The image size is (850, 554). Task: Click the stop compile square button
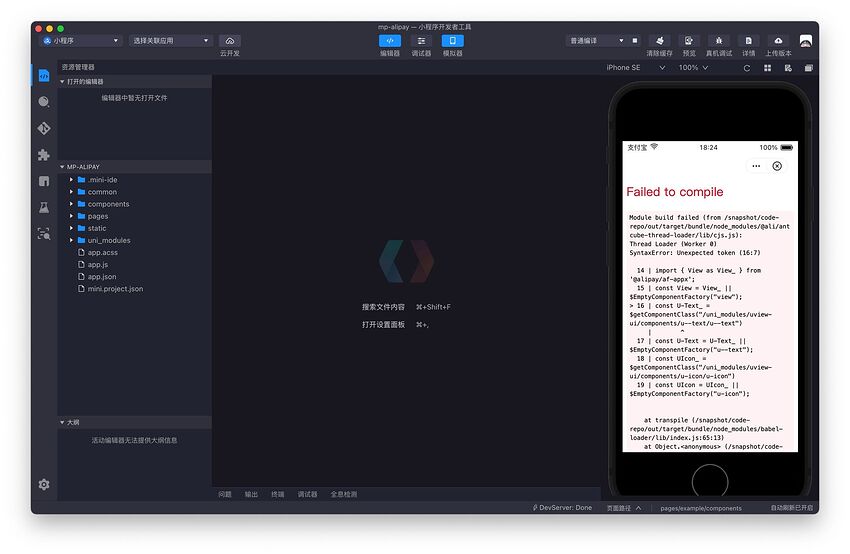tap(635, 41)
